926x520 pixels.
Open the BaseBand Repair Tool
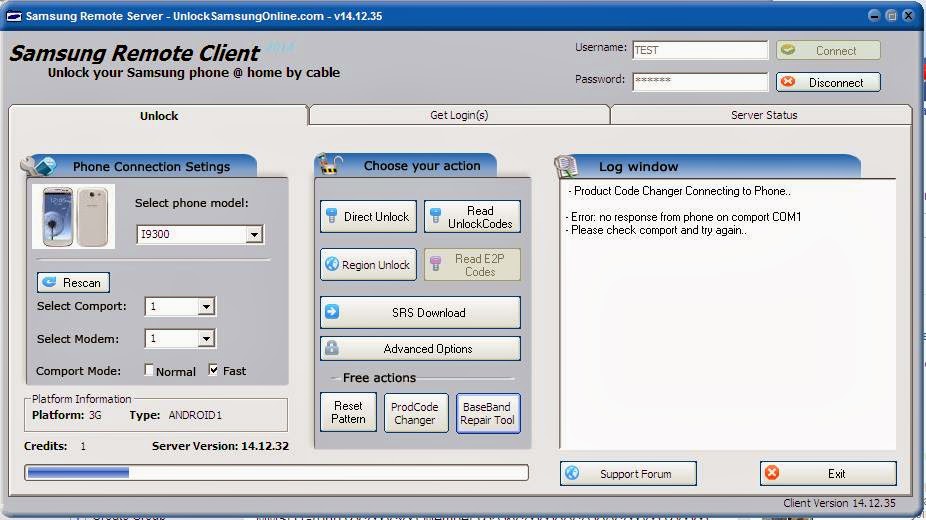pyautogui.click(x=488, y=413)
